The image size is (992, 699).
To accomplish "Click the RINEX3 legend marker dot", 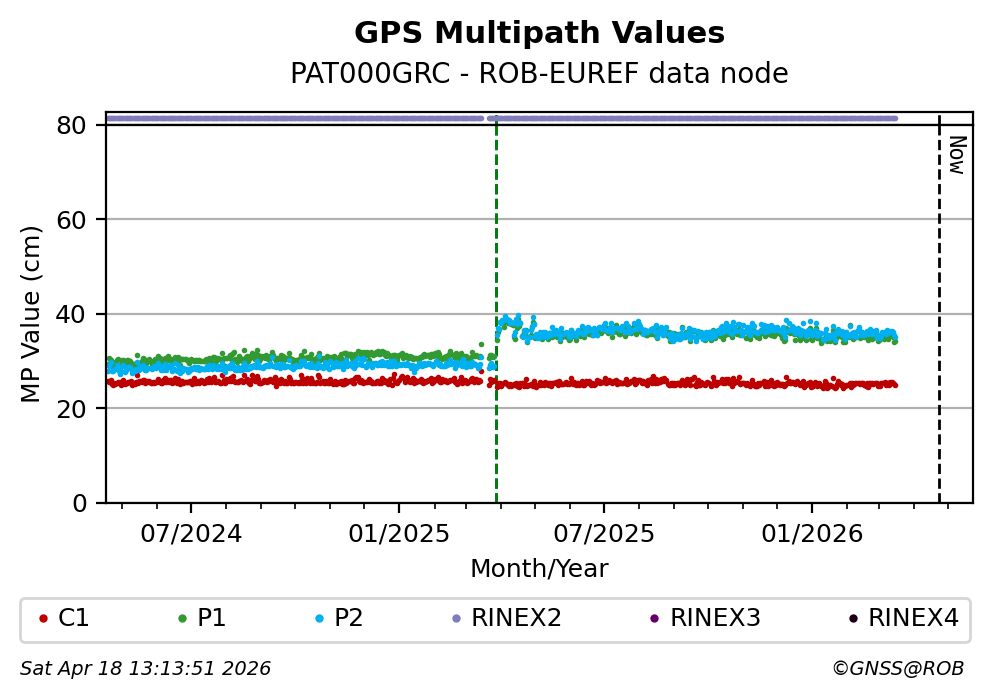I will pyautogui.click(x=655, y=619).
